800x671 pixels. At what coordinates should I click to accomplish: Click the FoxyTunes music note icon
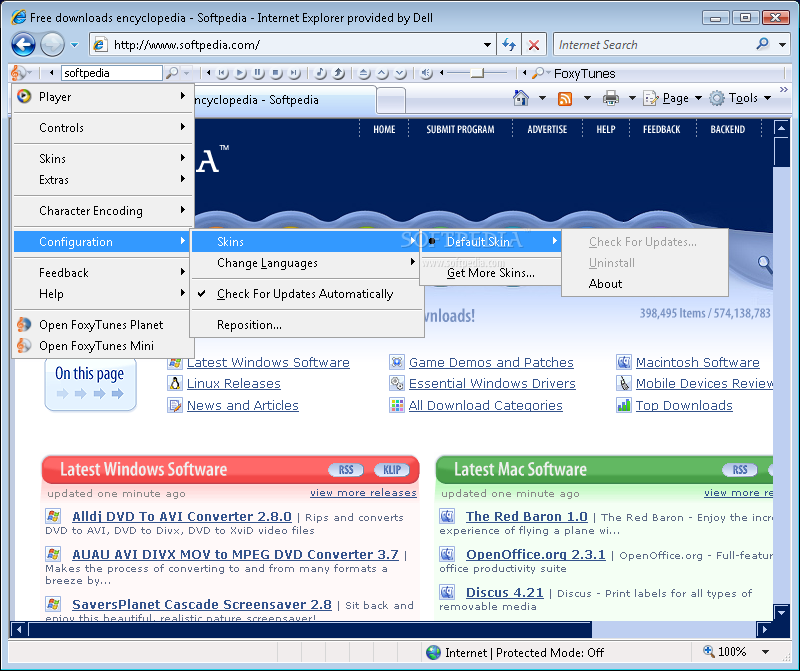320,73
